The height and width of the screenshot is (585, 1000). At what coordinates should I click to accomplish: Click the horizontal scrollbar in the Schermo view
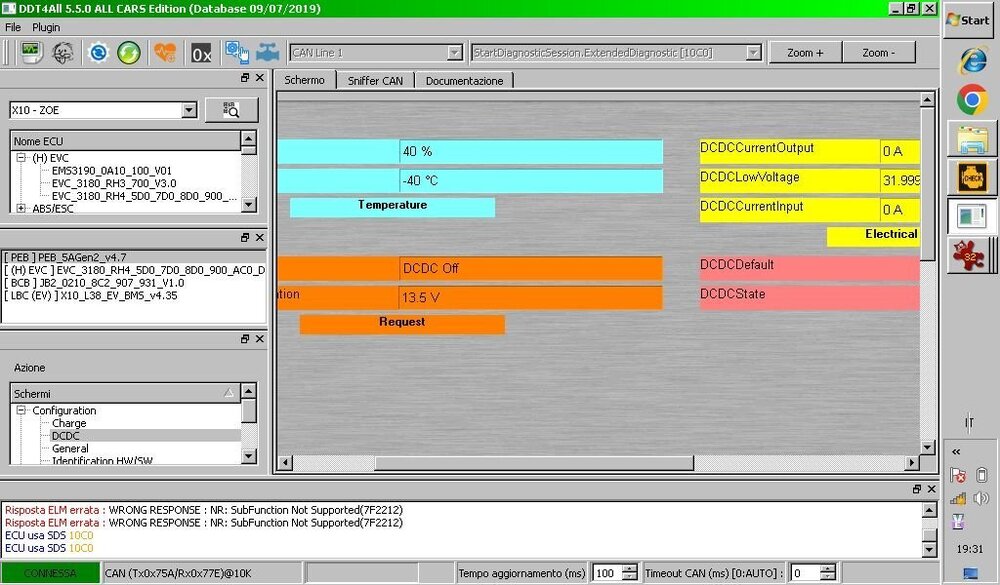tap(598, 463)
